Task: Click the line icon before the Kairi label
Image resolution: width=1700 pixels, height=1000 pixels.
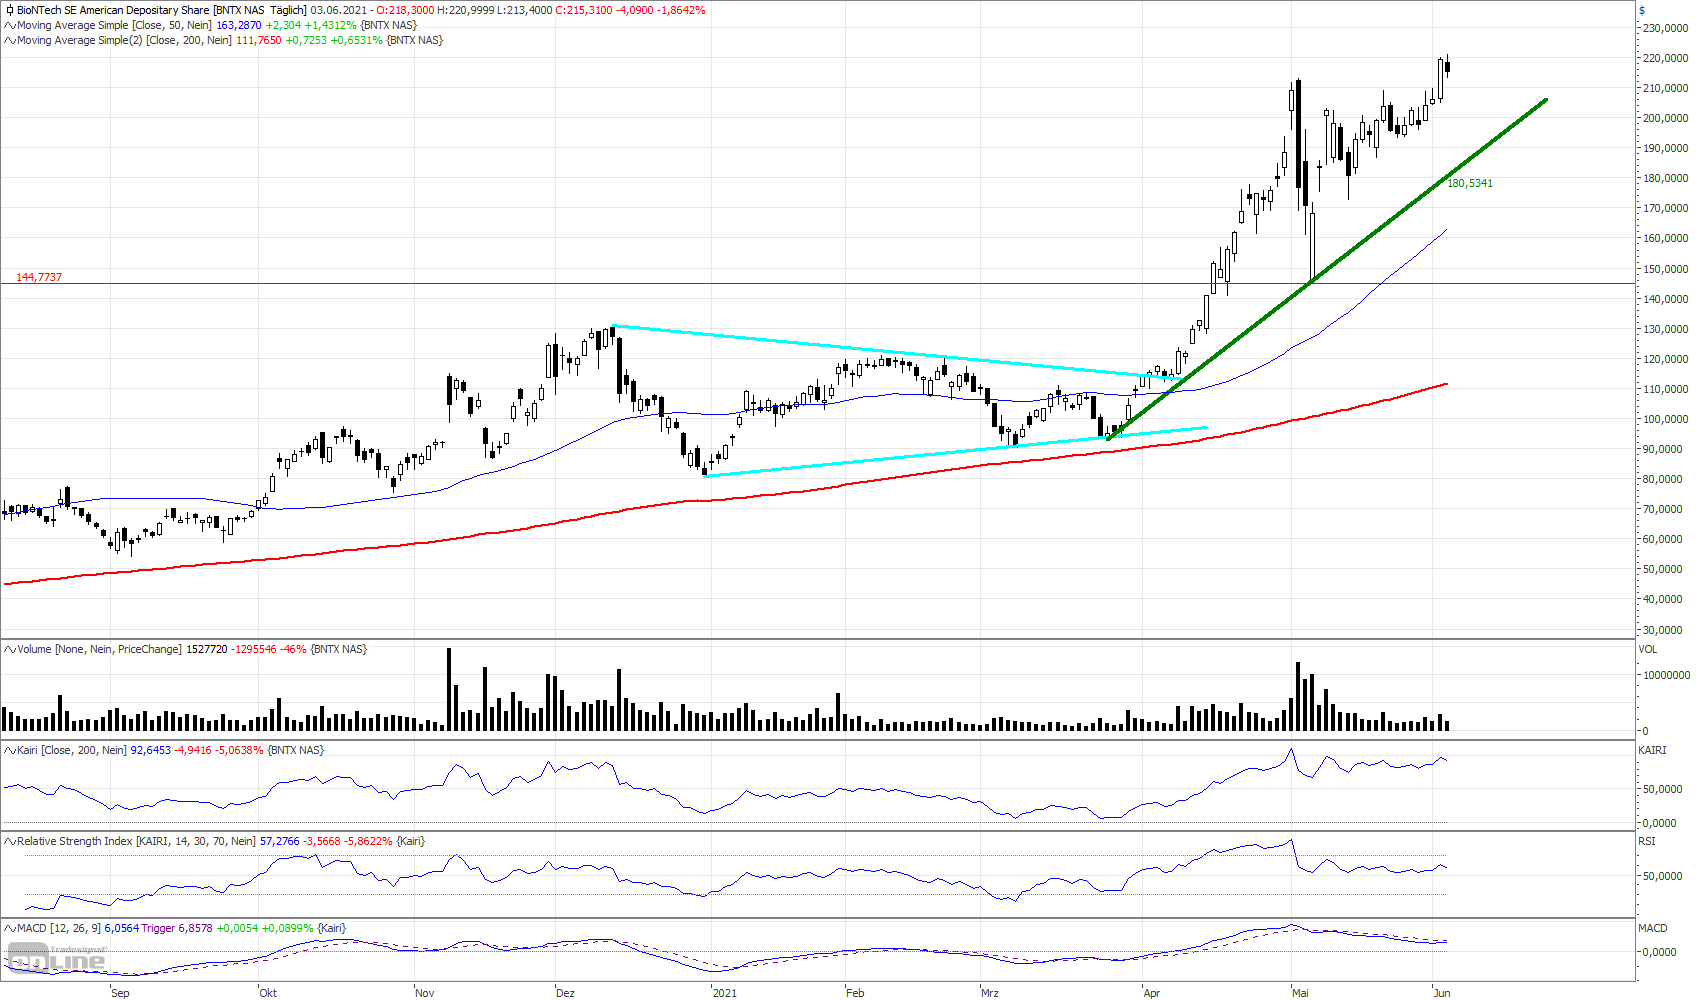Action: 9,750
